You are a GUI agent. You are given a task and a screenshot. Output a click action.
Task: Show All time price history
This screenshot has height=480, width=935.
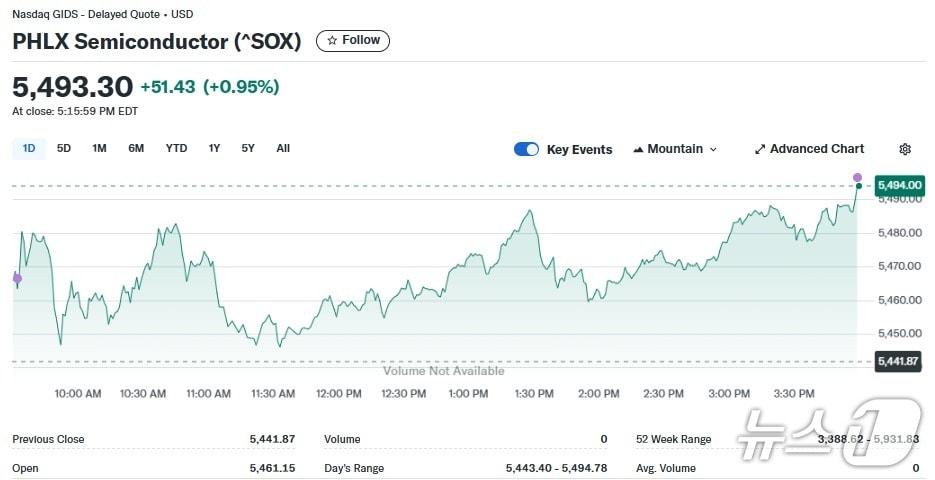[283, 148]
